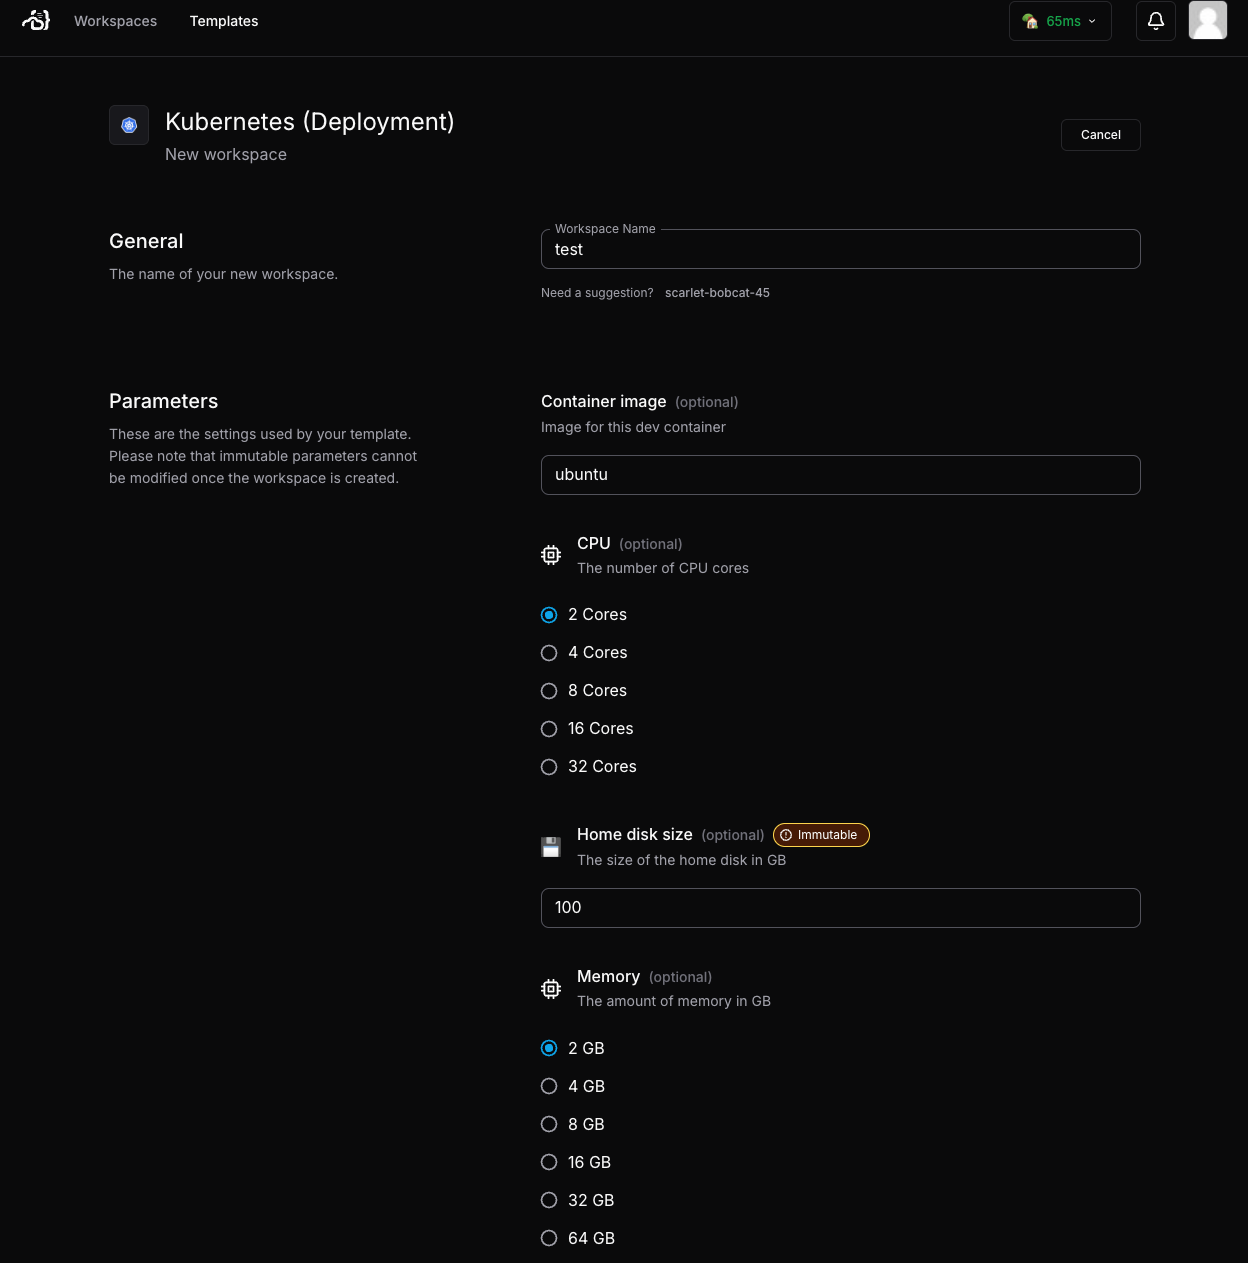Open the user avatar menu
The height and width of the screenshot is (1263, 1248).
[x=1208, y=20]
